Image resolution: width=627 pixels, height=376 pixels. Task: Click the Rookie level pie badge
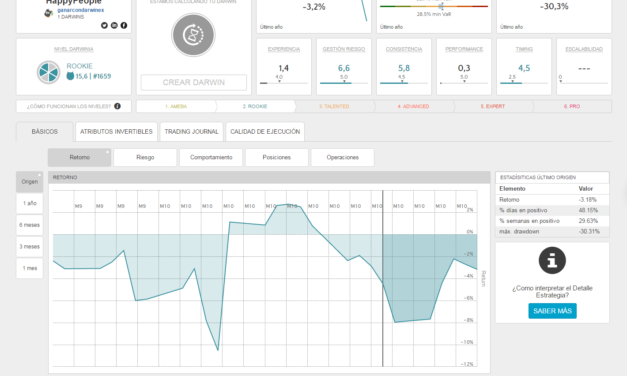tap(48, 72)
